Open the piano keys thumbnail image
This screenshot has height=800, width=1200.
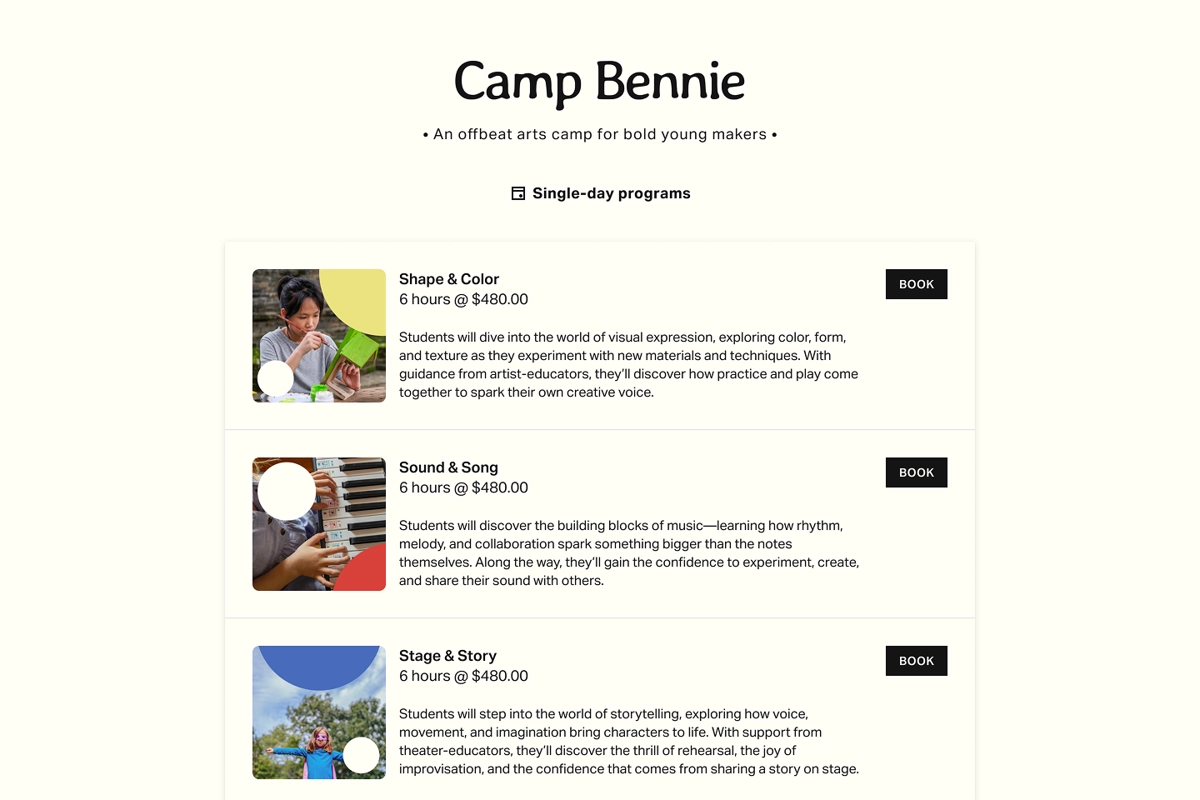click(319, 524)
